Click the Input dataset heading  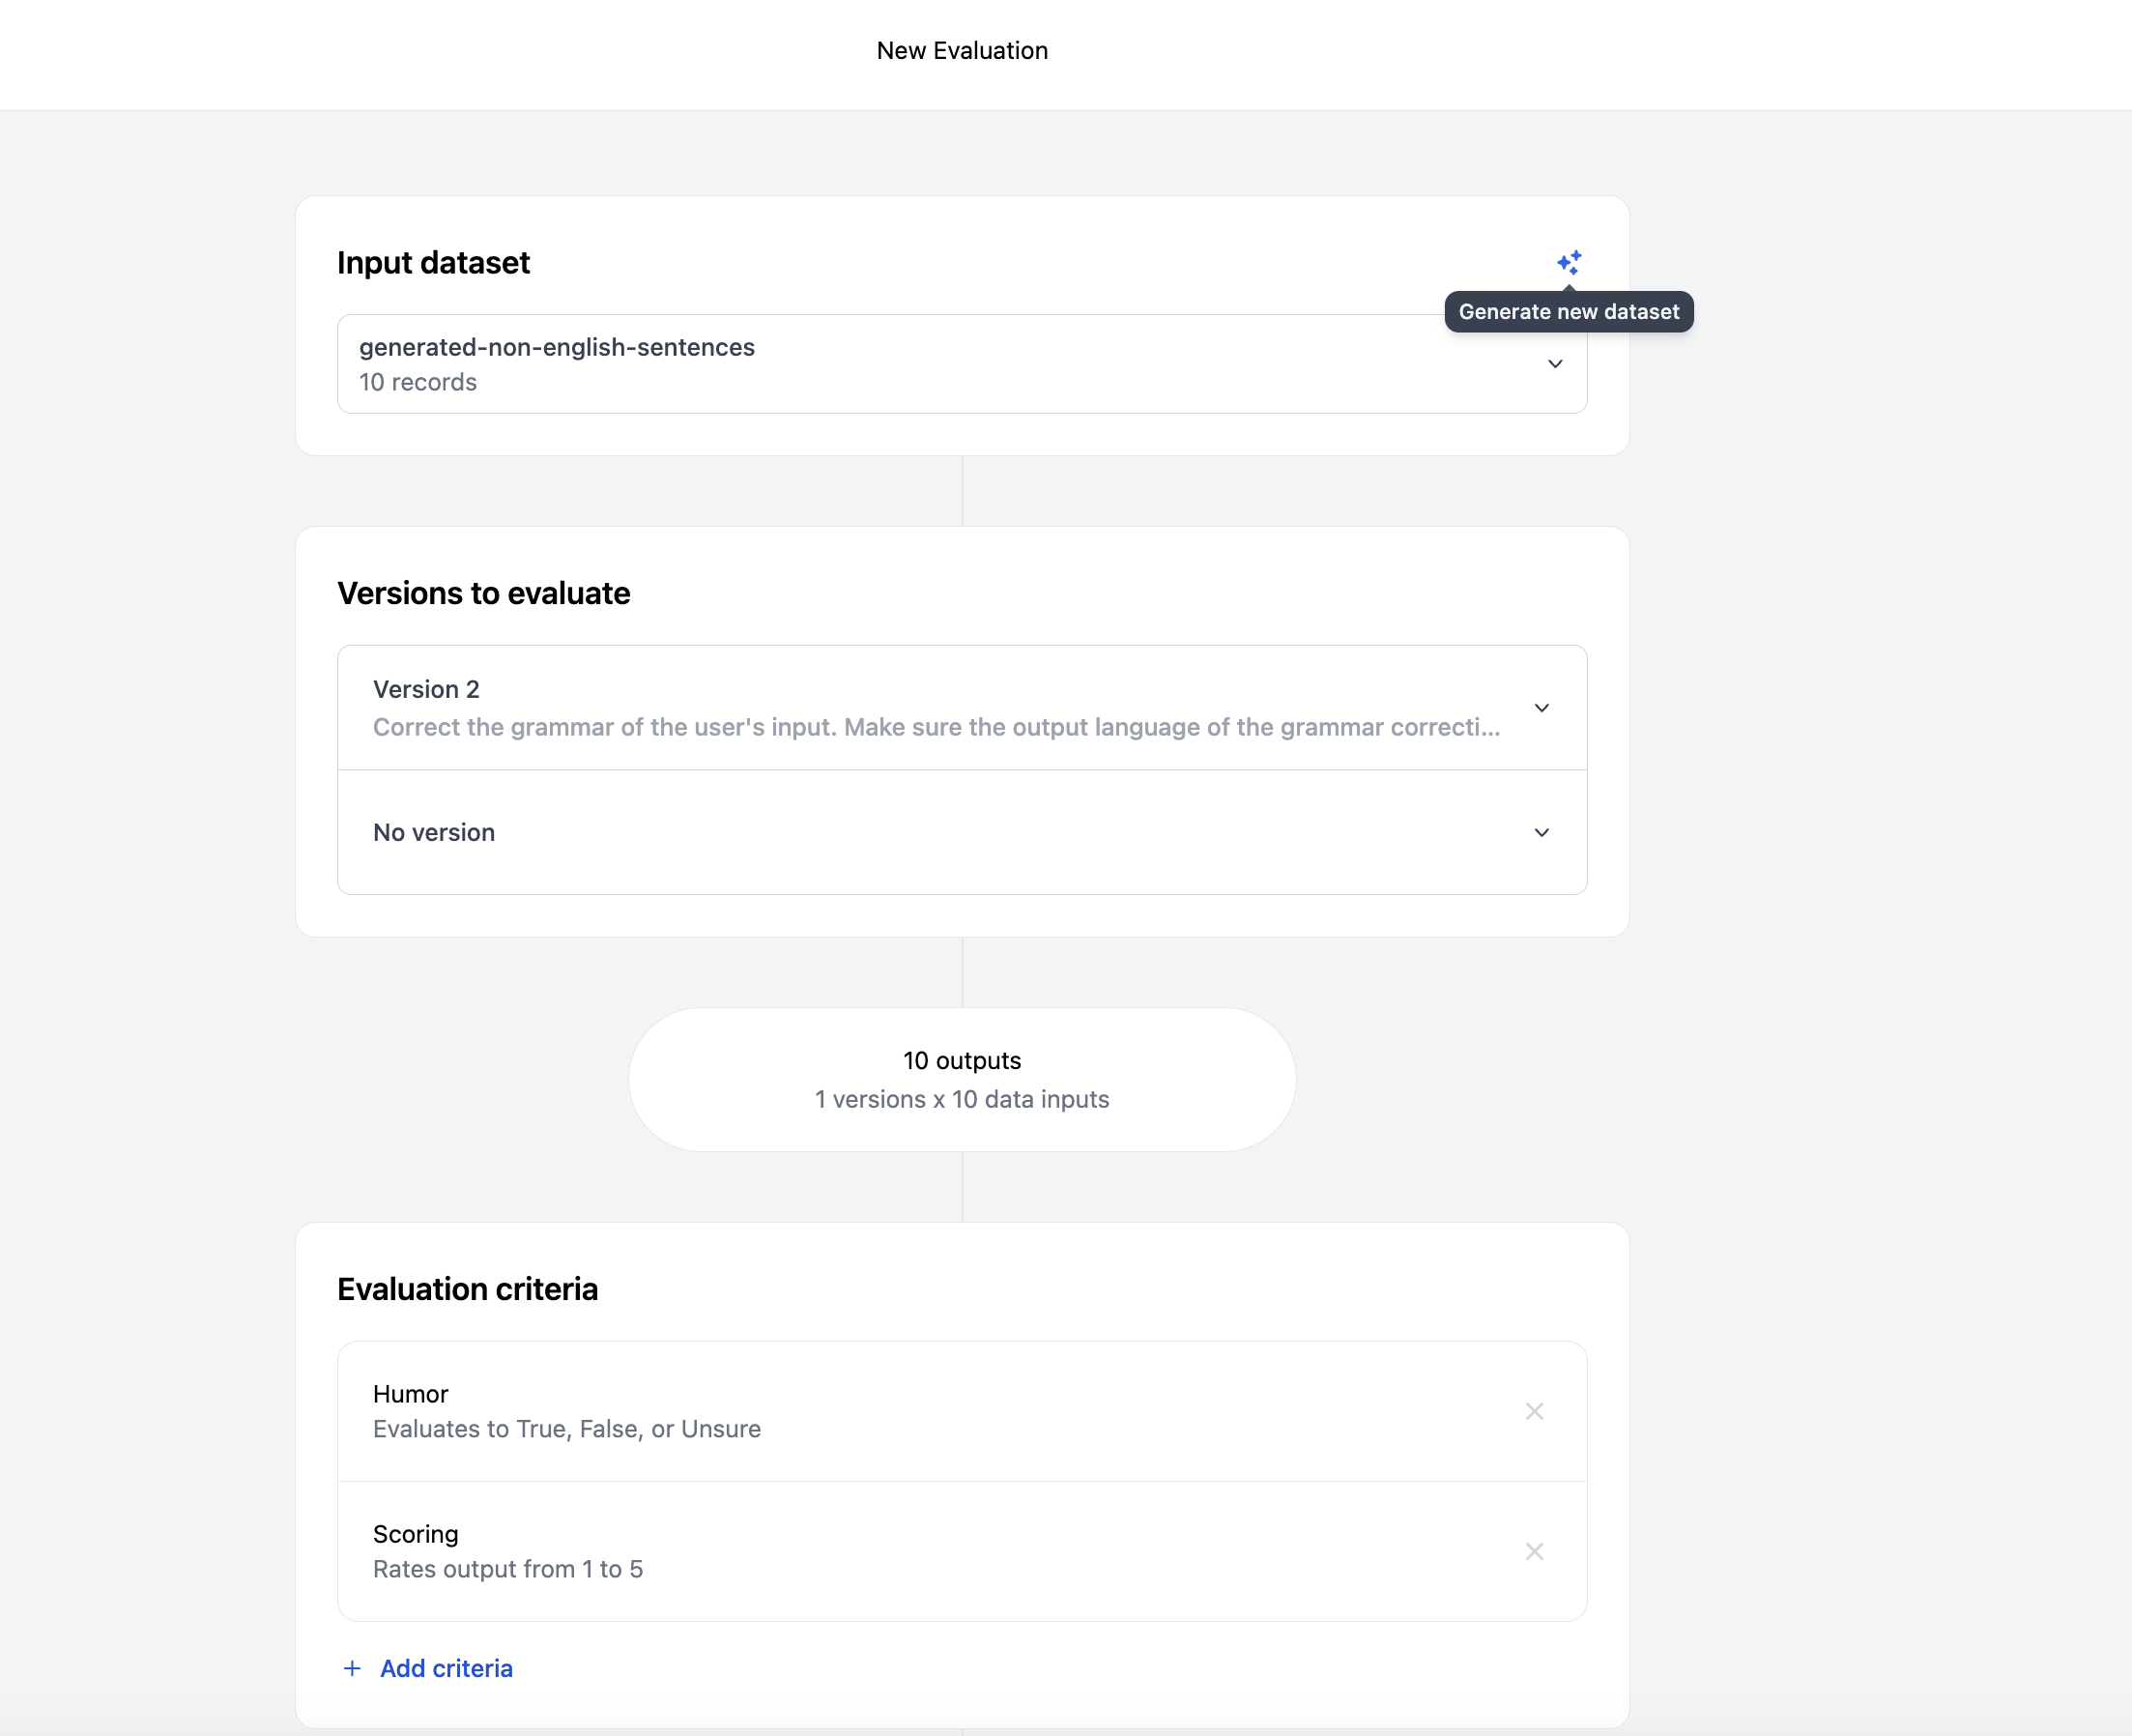click(x=433, y=263)
